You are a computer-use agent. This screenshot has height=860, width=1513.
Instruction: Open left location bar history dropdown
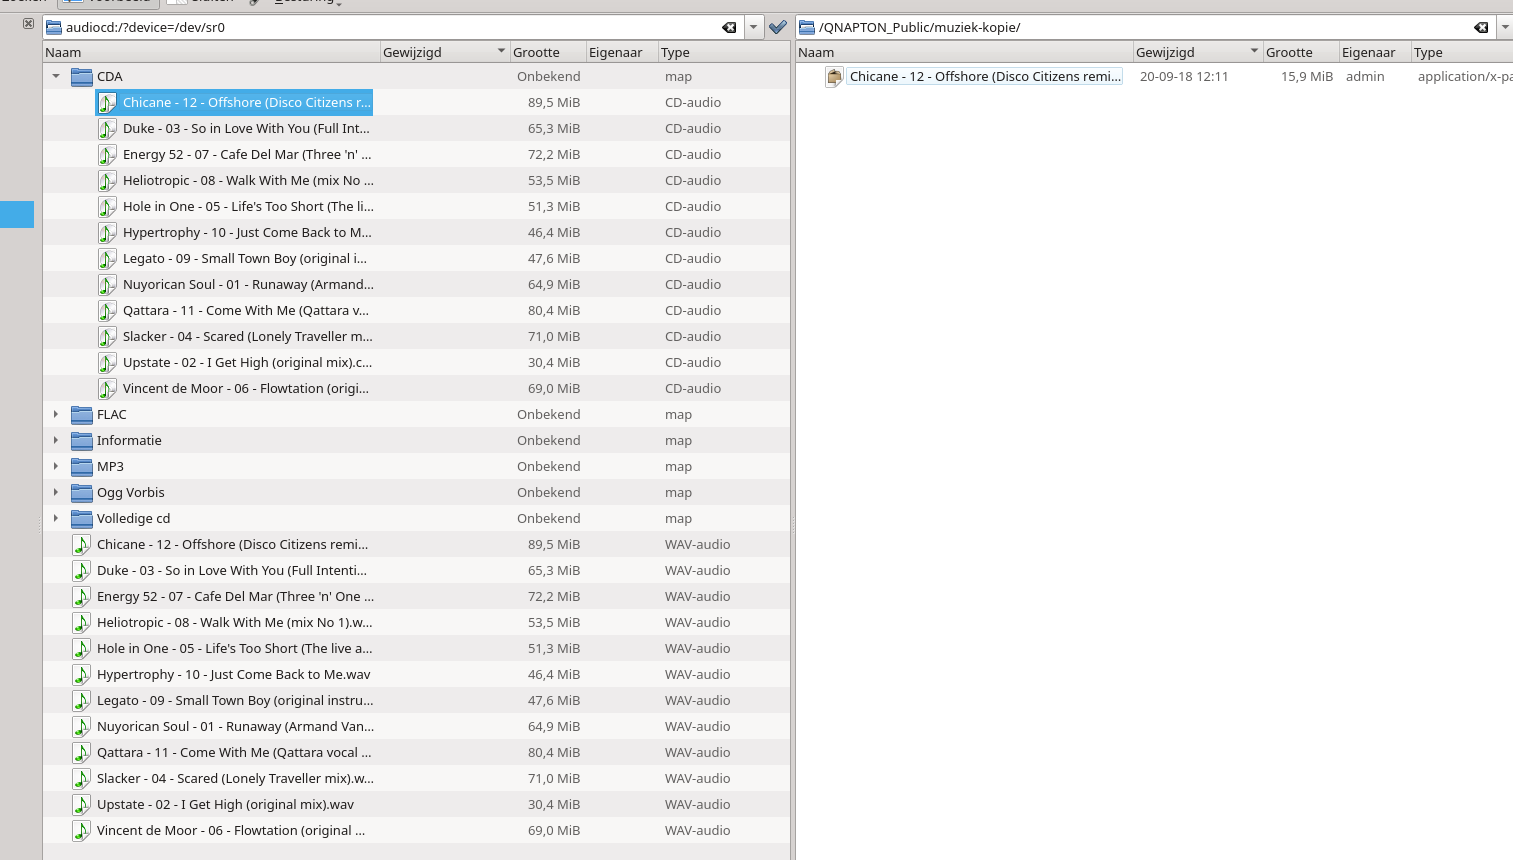(754, 27)
